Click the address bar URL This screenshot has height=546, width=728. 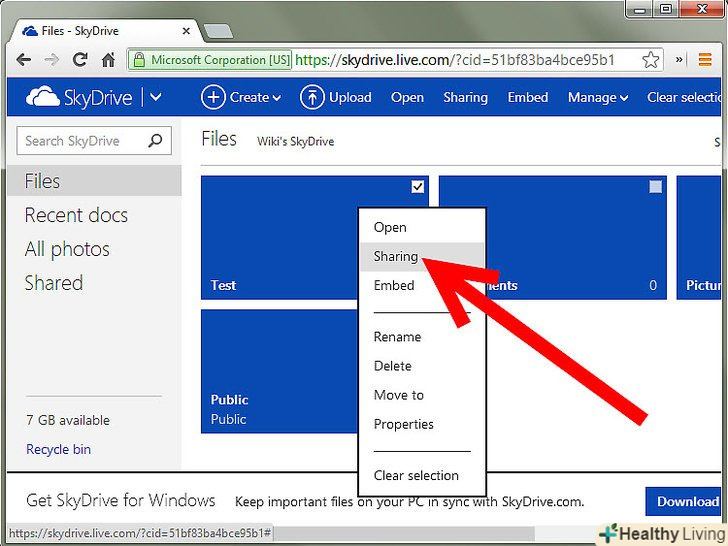tap(455, 60)
